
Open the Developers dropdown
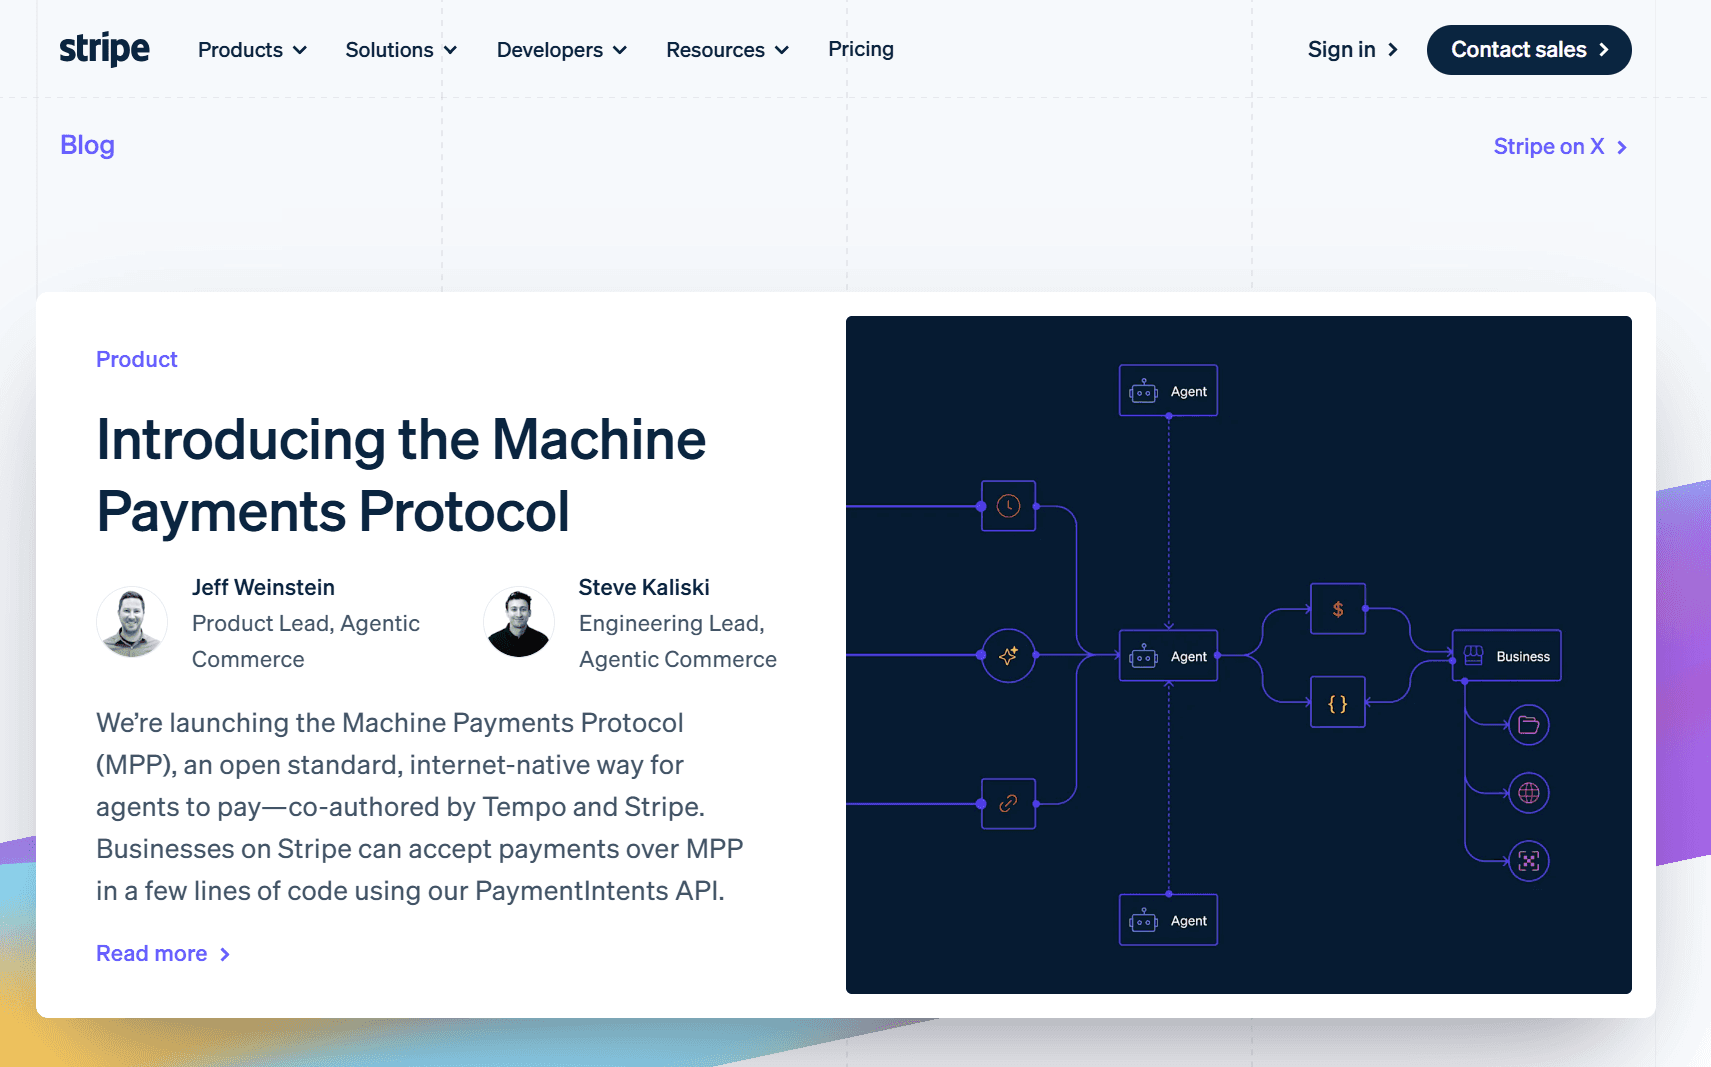(561, 49)
